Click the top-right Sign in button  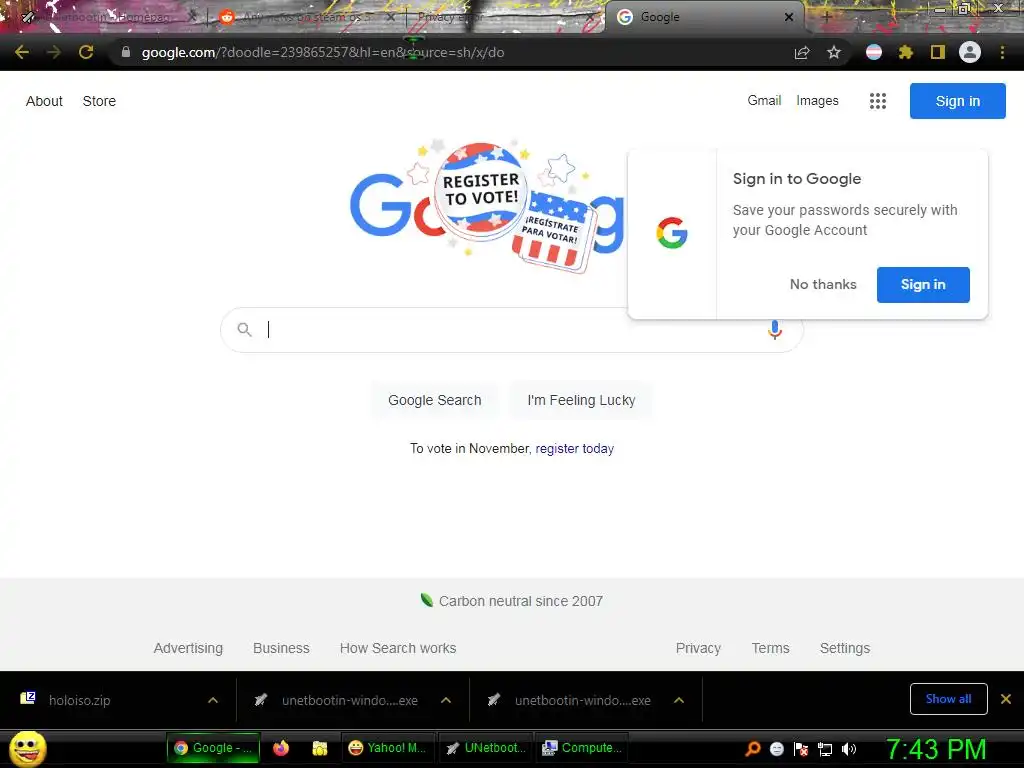957,101
